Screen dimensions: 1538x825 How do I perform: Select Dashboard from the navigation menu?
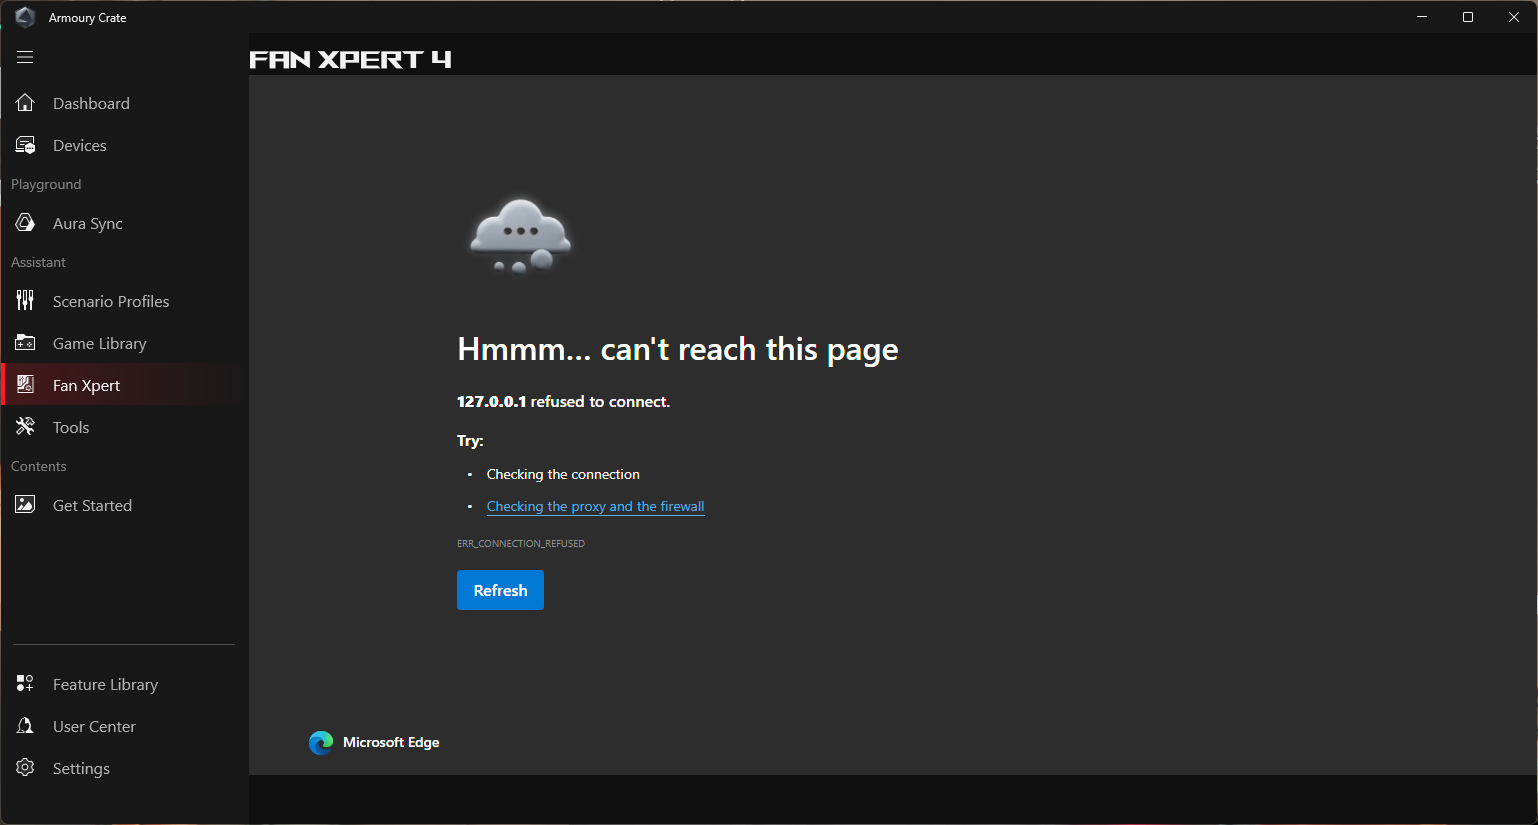click(x=91, y=103)
